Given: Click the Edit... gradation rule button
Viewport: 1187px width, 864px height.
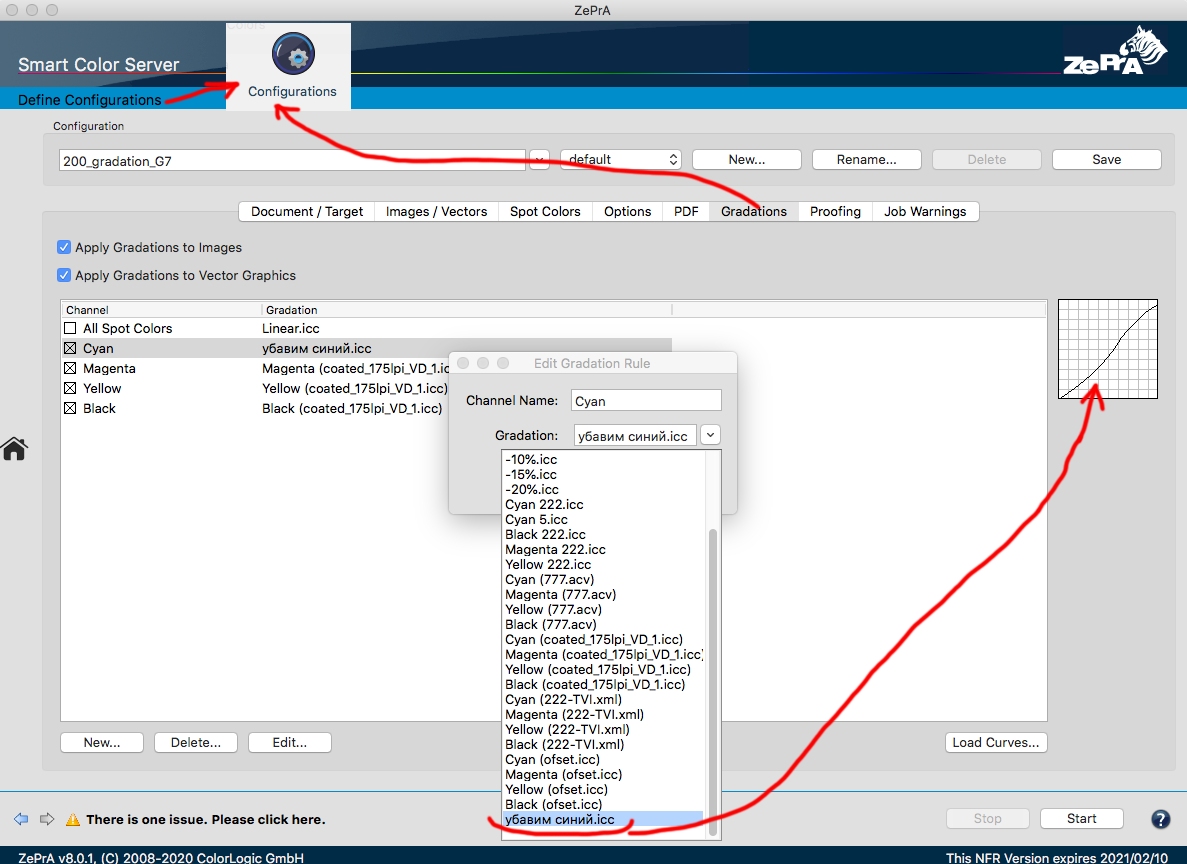Looking at the screenshot, I should pyautogui.click(x=290, y=743).
